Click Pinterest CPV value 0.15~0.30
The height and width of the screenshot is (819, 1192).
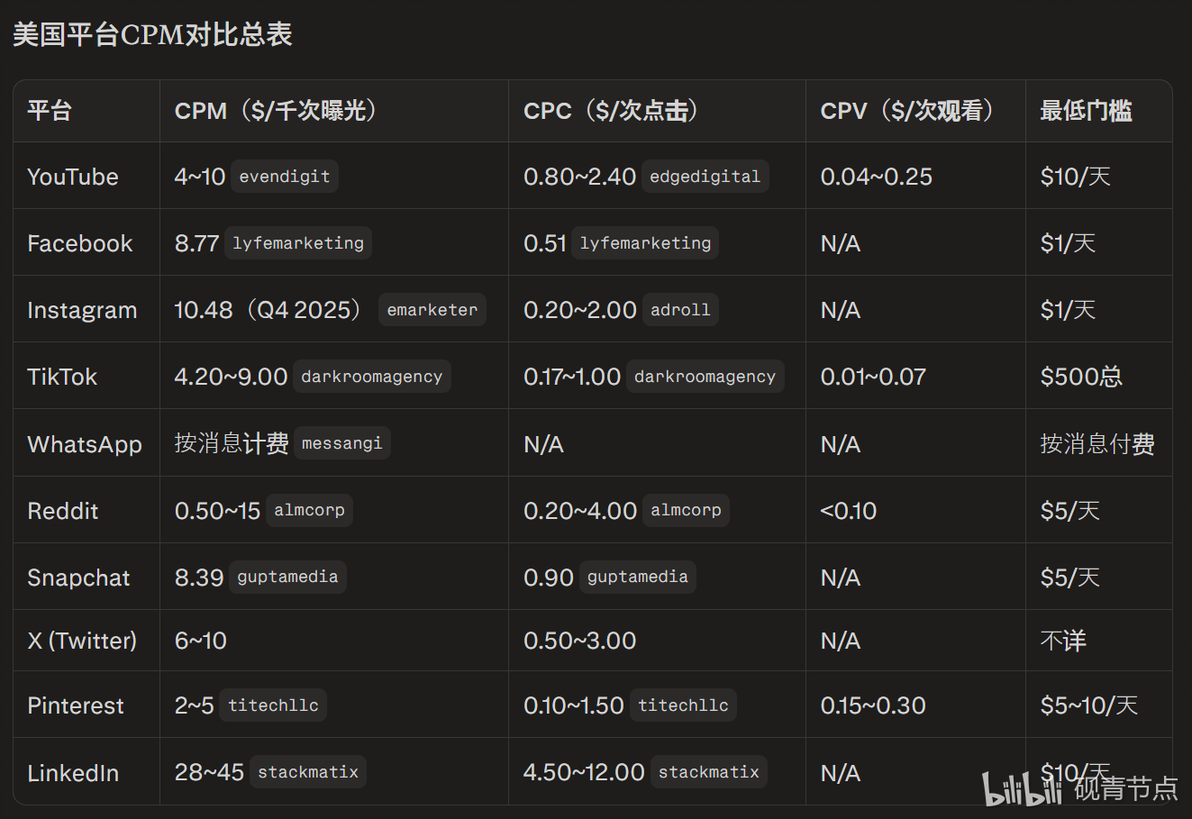(x=873, y=706)
